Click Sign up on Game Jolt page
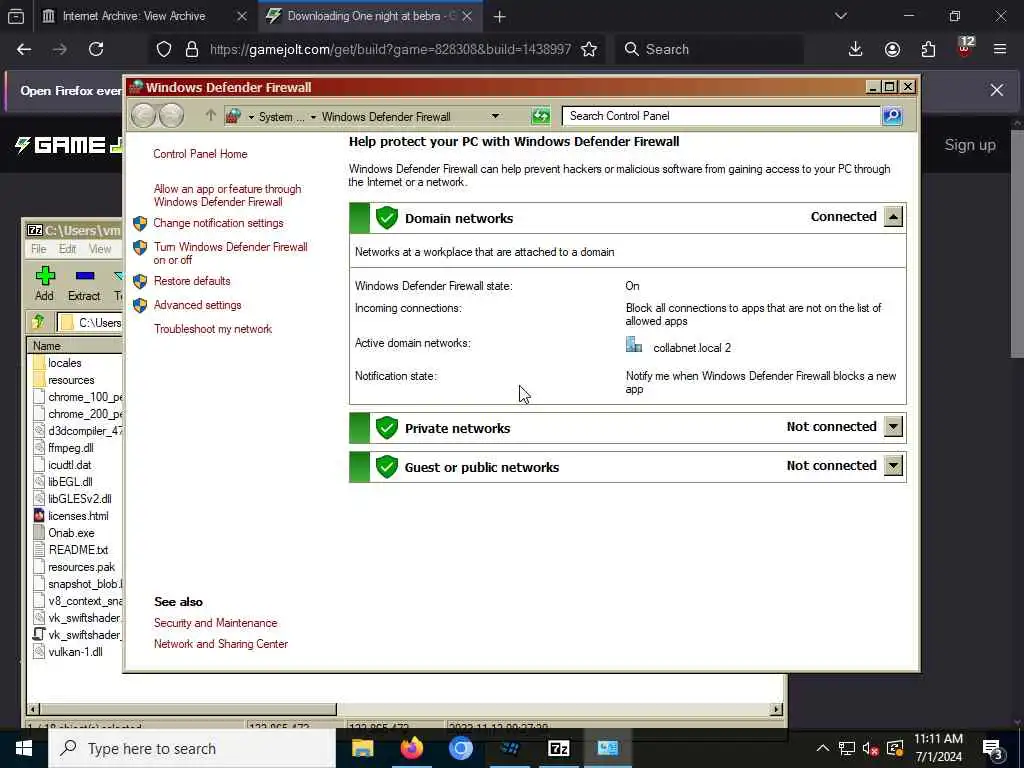Screen dimensions: 1024x768 (x=970, y=145)
